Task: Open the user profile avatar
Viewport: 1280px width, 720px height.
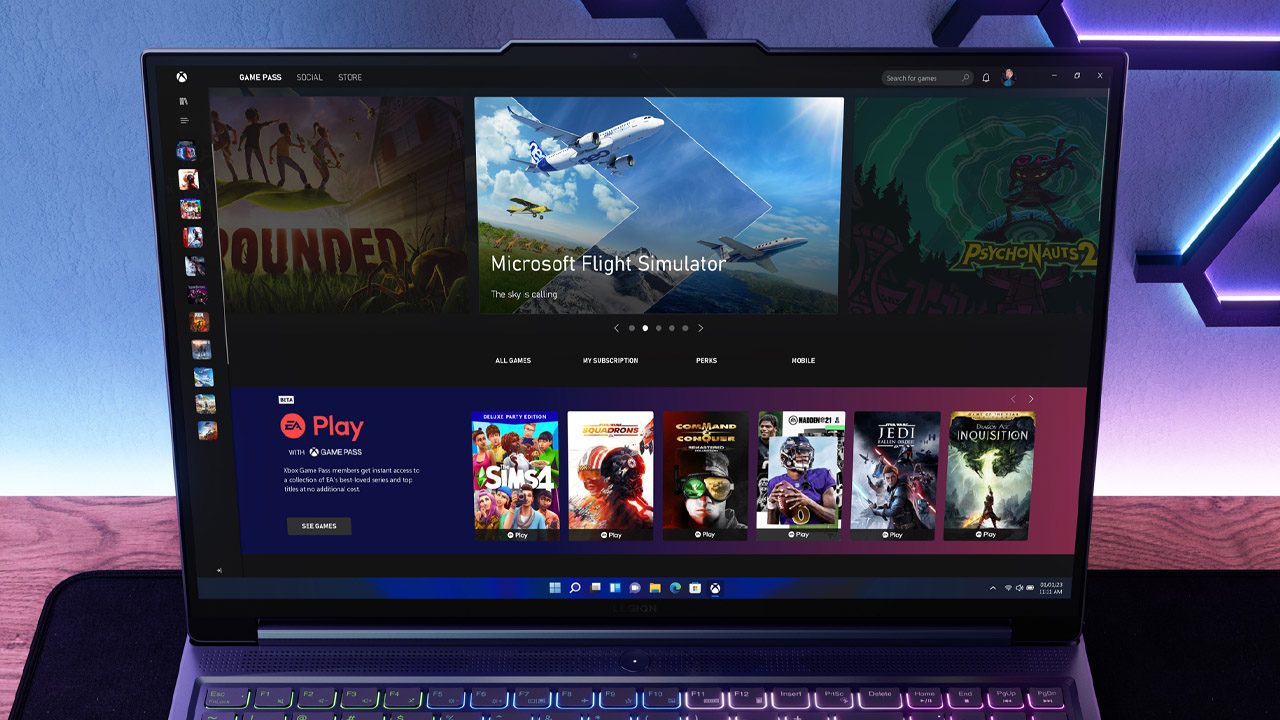Action: click(x=1008, y=77)
